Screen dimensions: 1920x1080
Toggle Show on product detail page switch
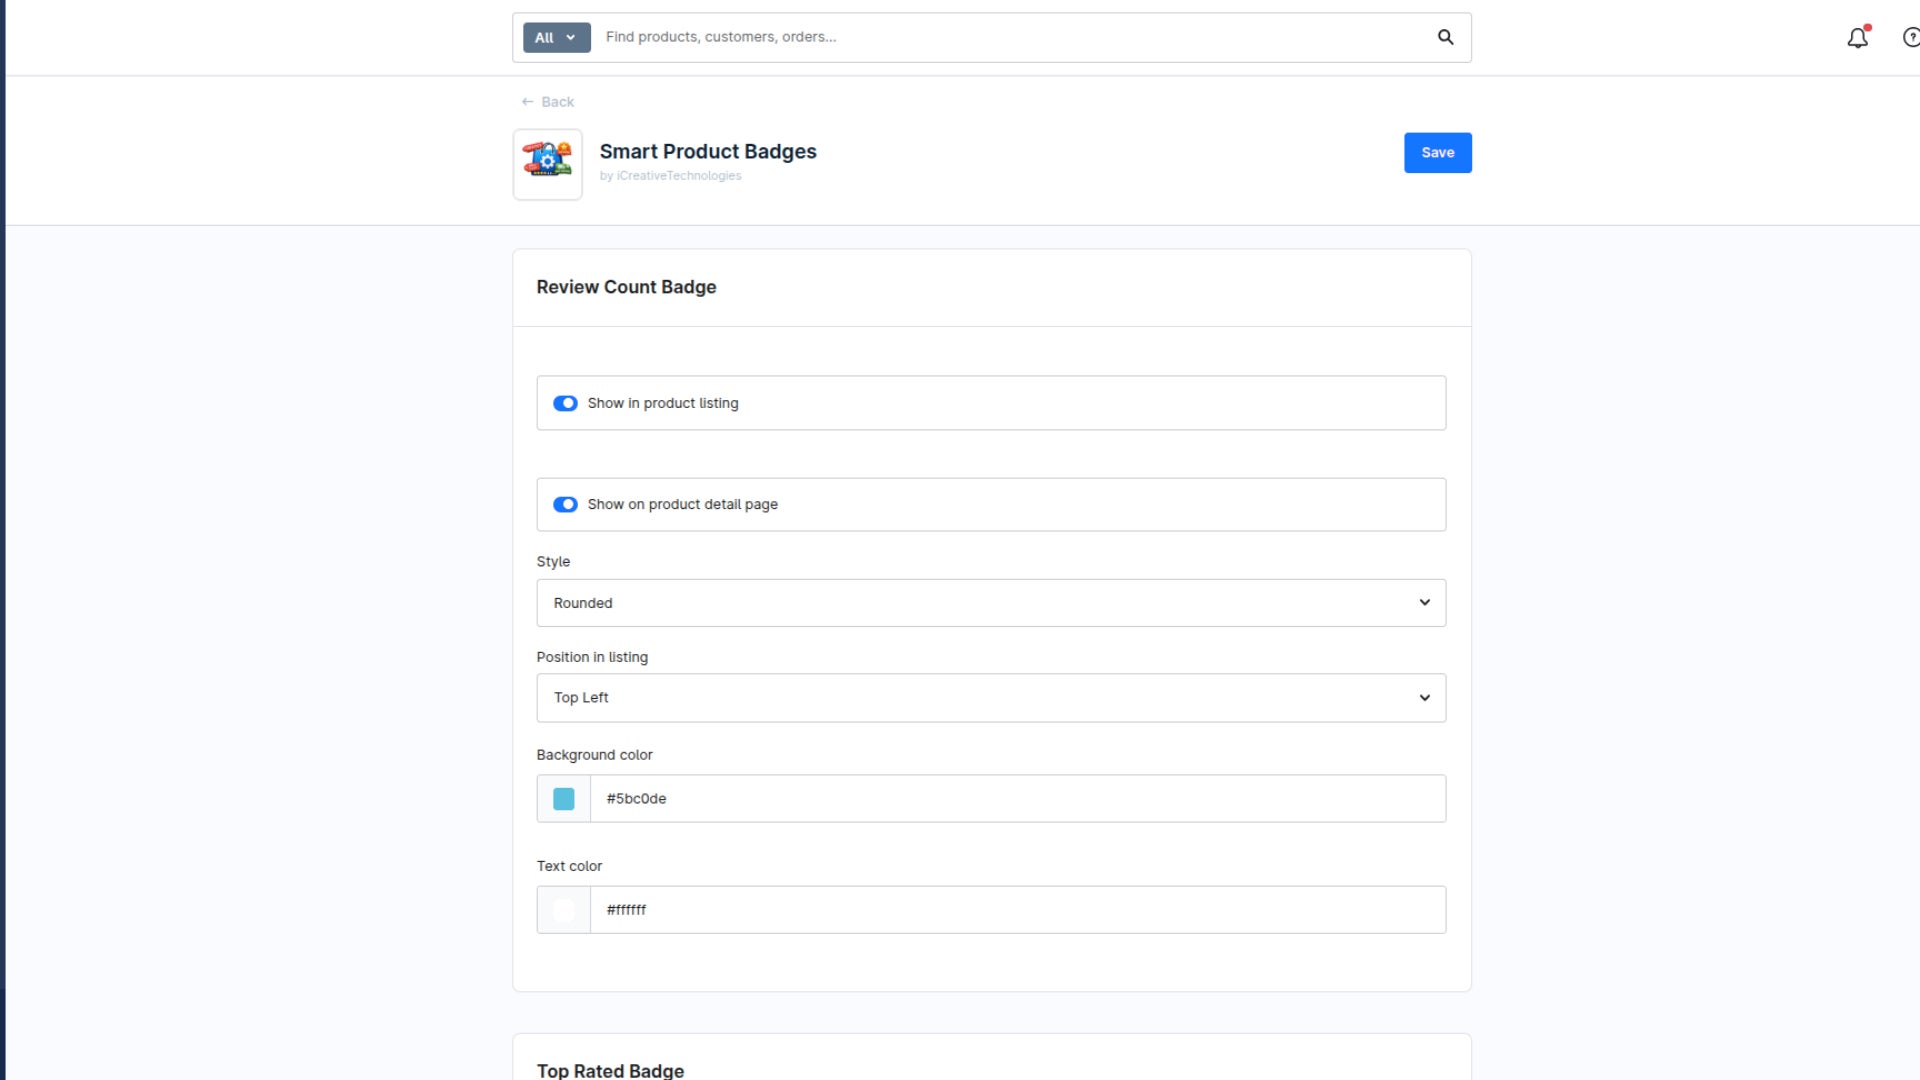click(x=565, y=504)
